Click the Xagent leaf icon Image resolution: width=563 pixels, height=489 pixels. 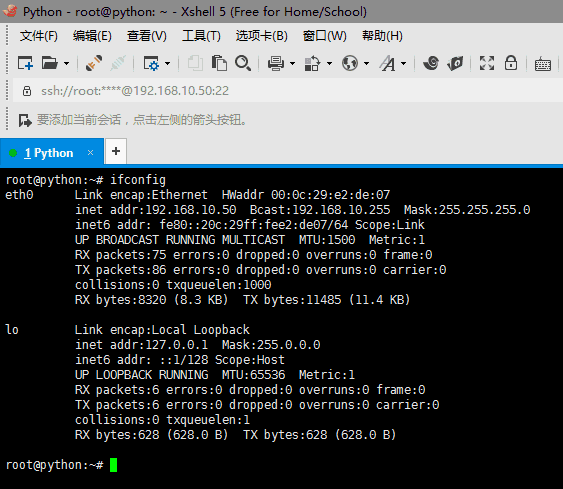455,64
